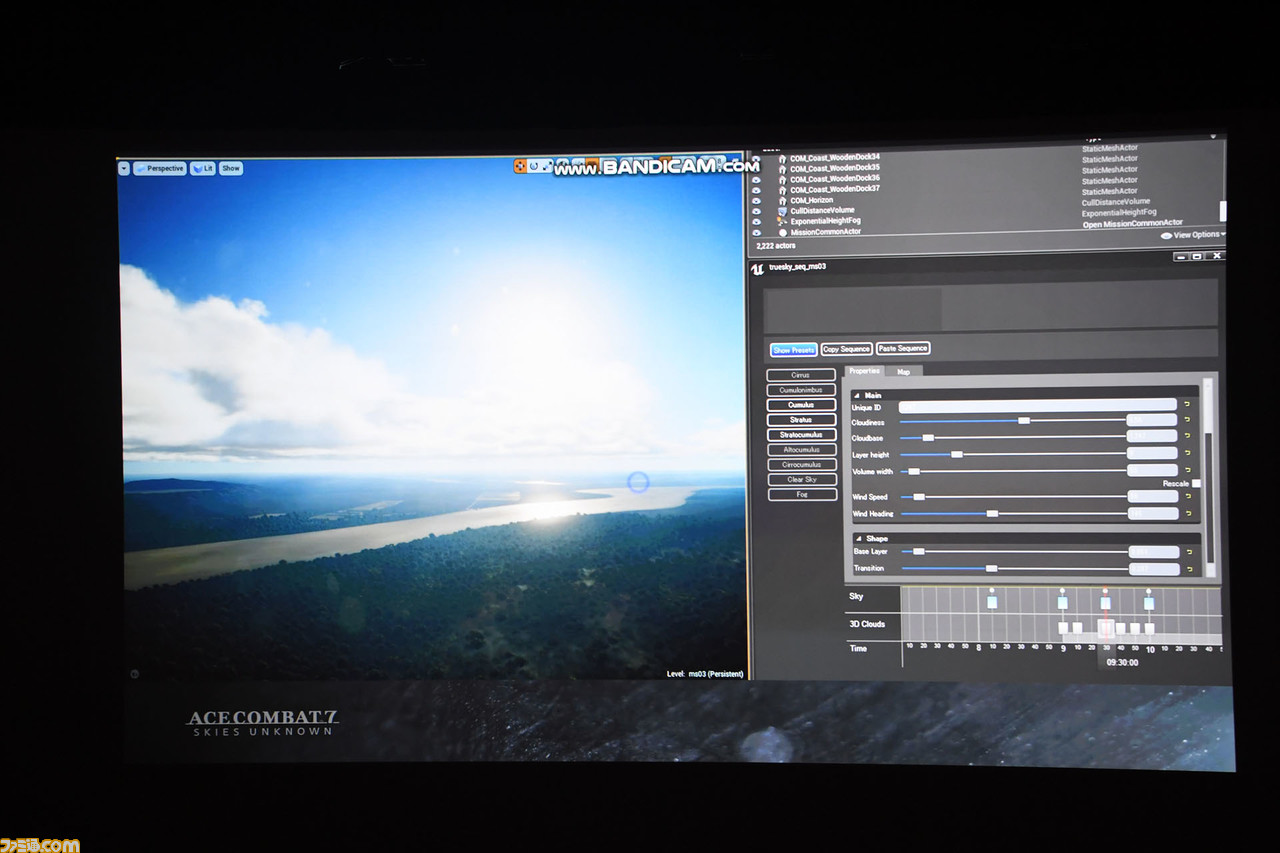
Task: Reset Volume width with its yellow arrow
Action: coord(1188,470)
